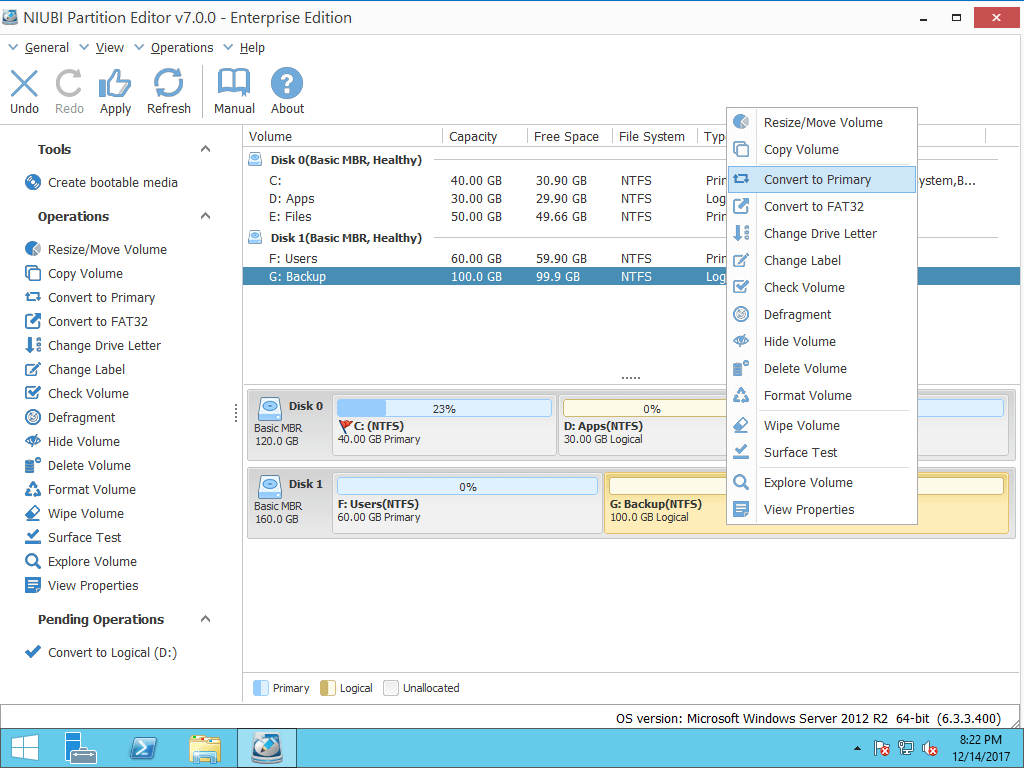Select Defragment in the context menu

tap(822, 315)
